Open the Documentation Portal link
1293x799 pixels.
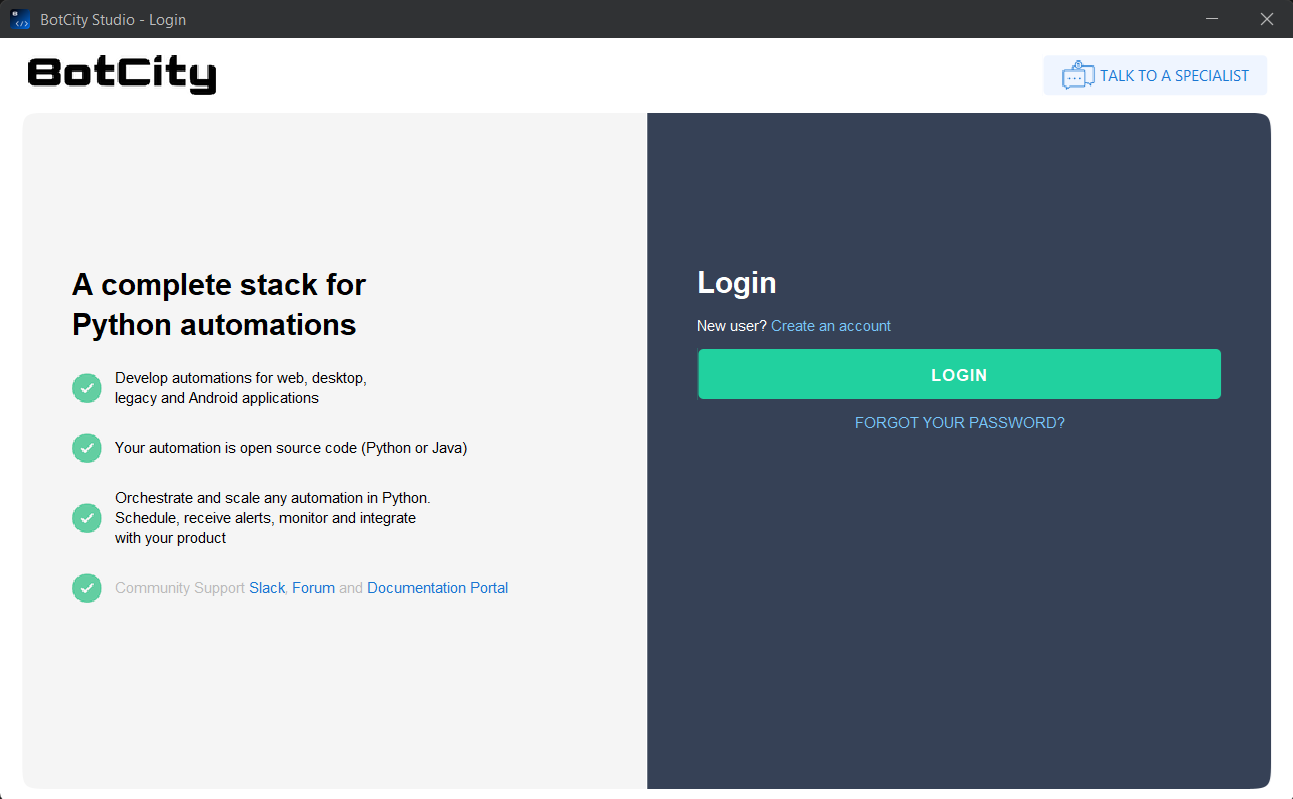click(x=437, y=588)
